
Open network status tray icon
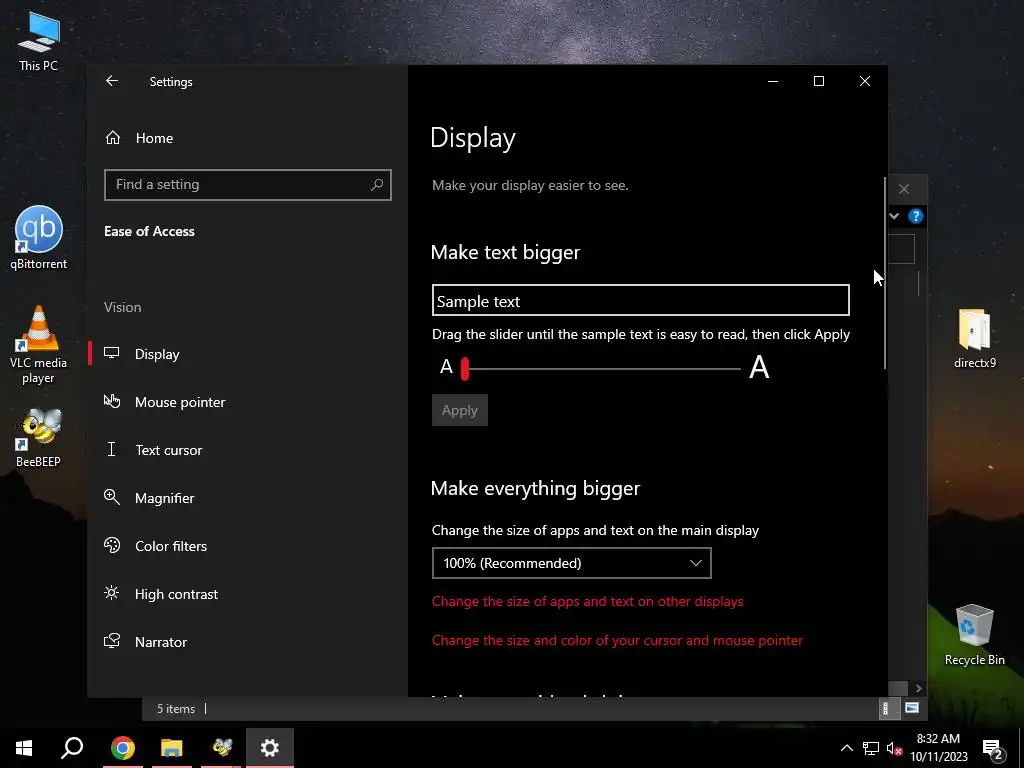(x=871, y=748)
